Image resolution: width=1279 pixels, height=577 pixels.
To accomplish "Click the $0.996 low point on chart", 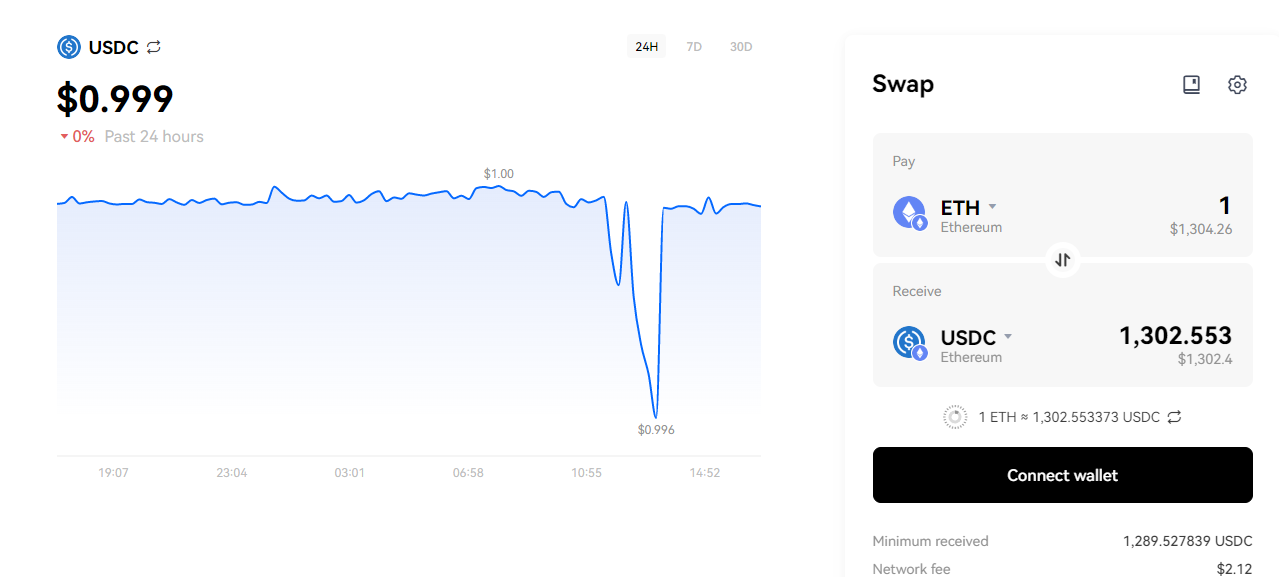I will (x=656, y=416).
